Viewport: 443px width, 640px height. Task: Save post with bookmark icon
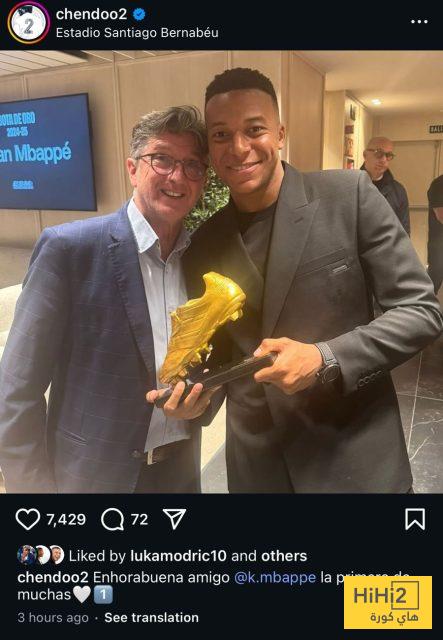point(415,519)
